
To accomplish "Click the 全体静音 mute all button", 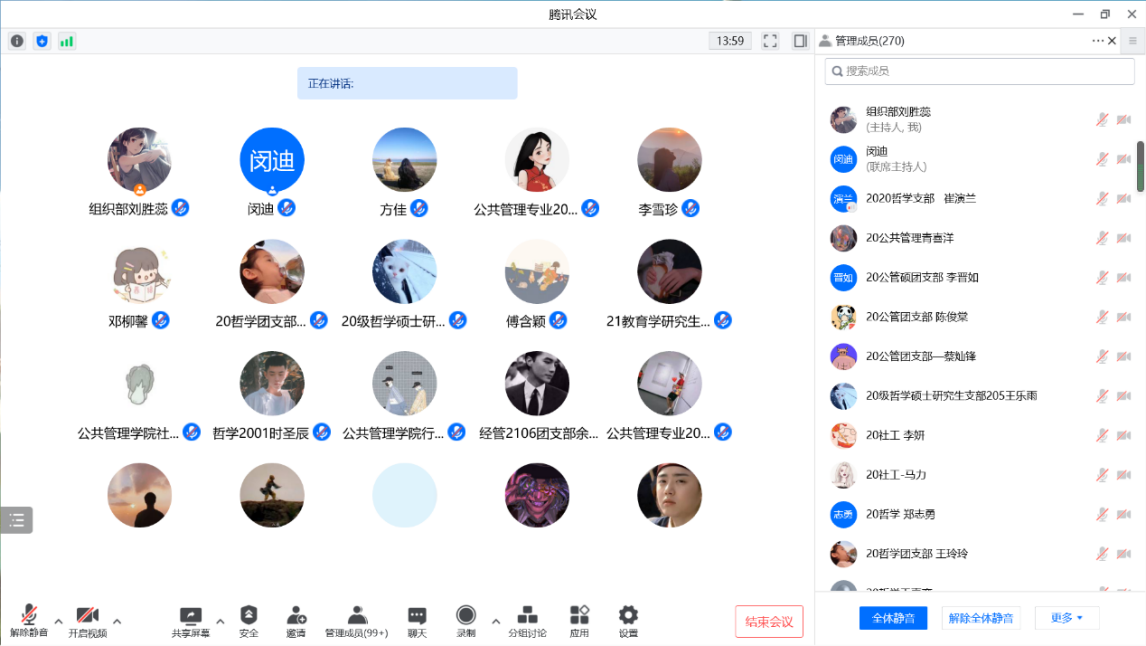I will point(893,618).
